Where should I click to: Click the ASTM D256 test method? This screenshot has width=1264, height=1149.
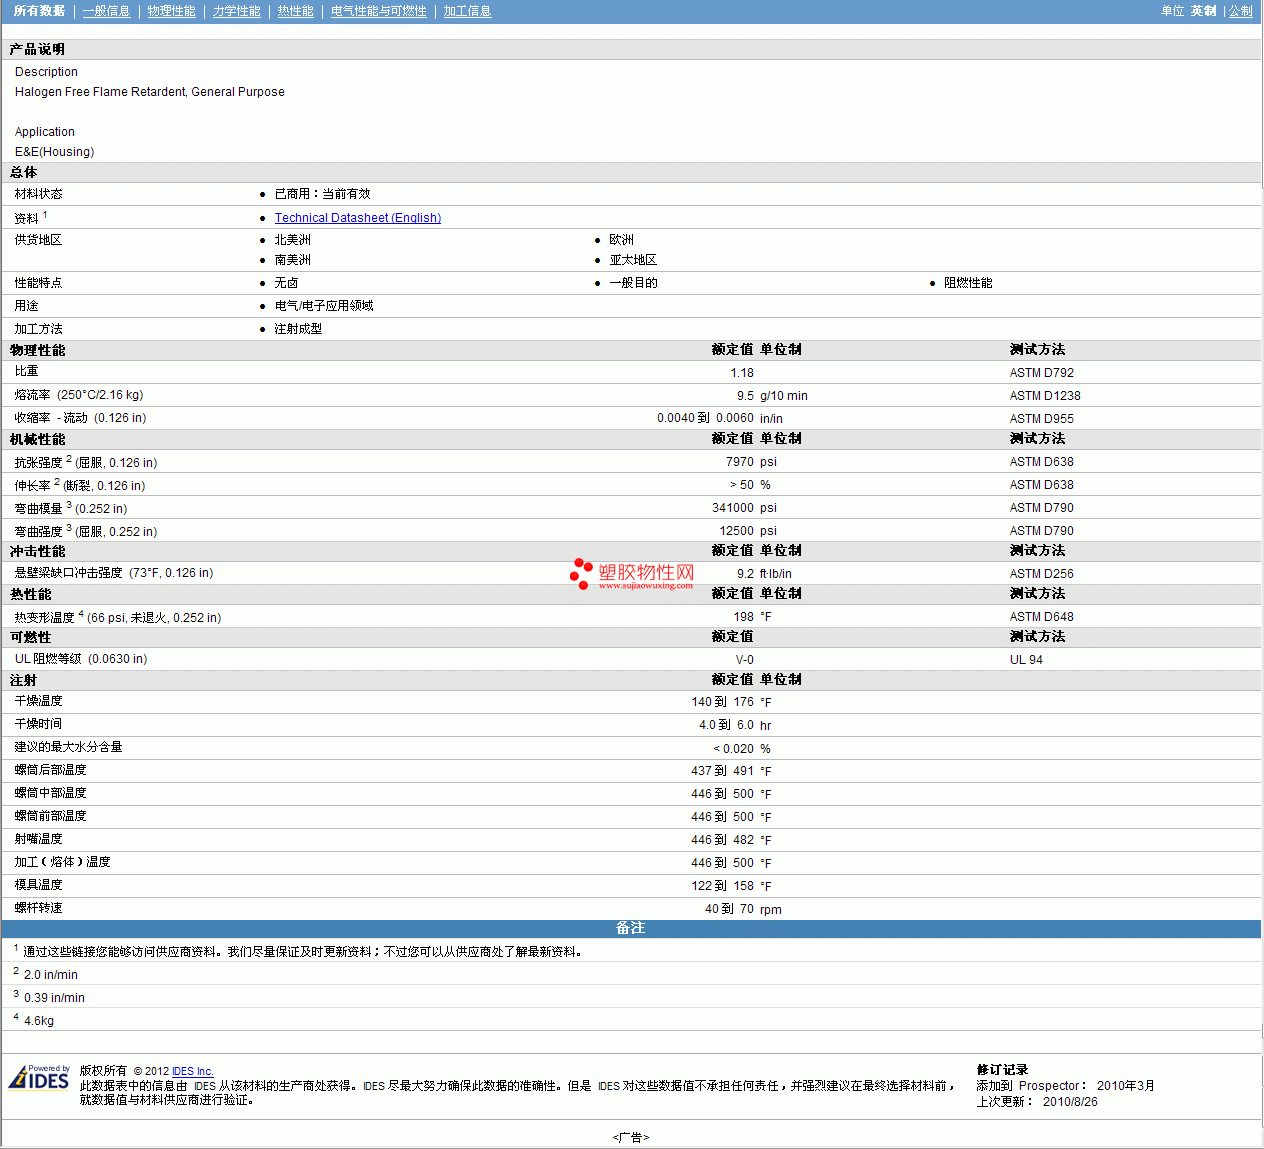tap(1042, 574)
